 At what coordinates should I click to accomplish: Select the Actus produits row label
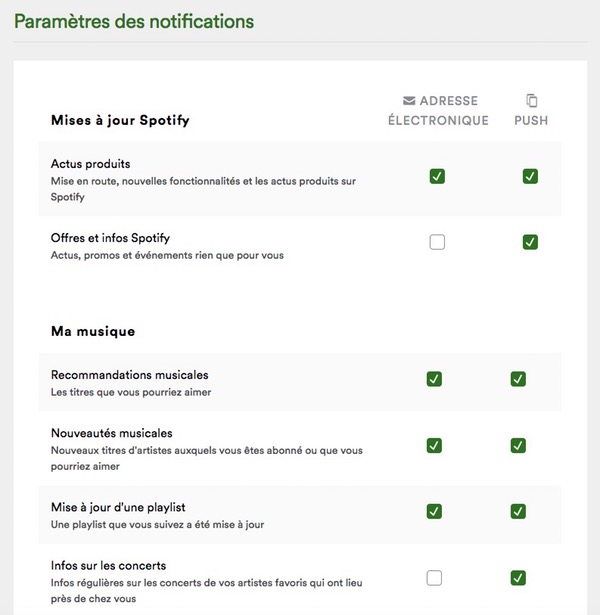pyautogui.click(x=91, y=163)
